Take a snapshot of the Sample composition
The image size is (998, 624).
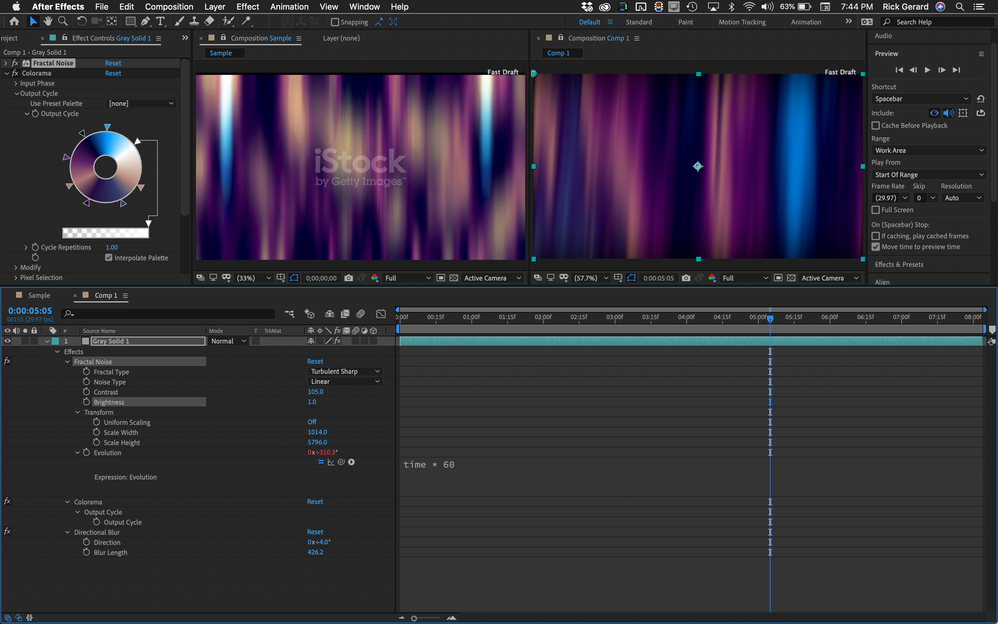[x=347, y=278]
